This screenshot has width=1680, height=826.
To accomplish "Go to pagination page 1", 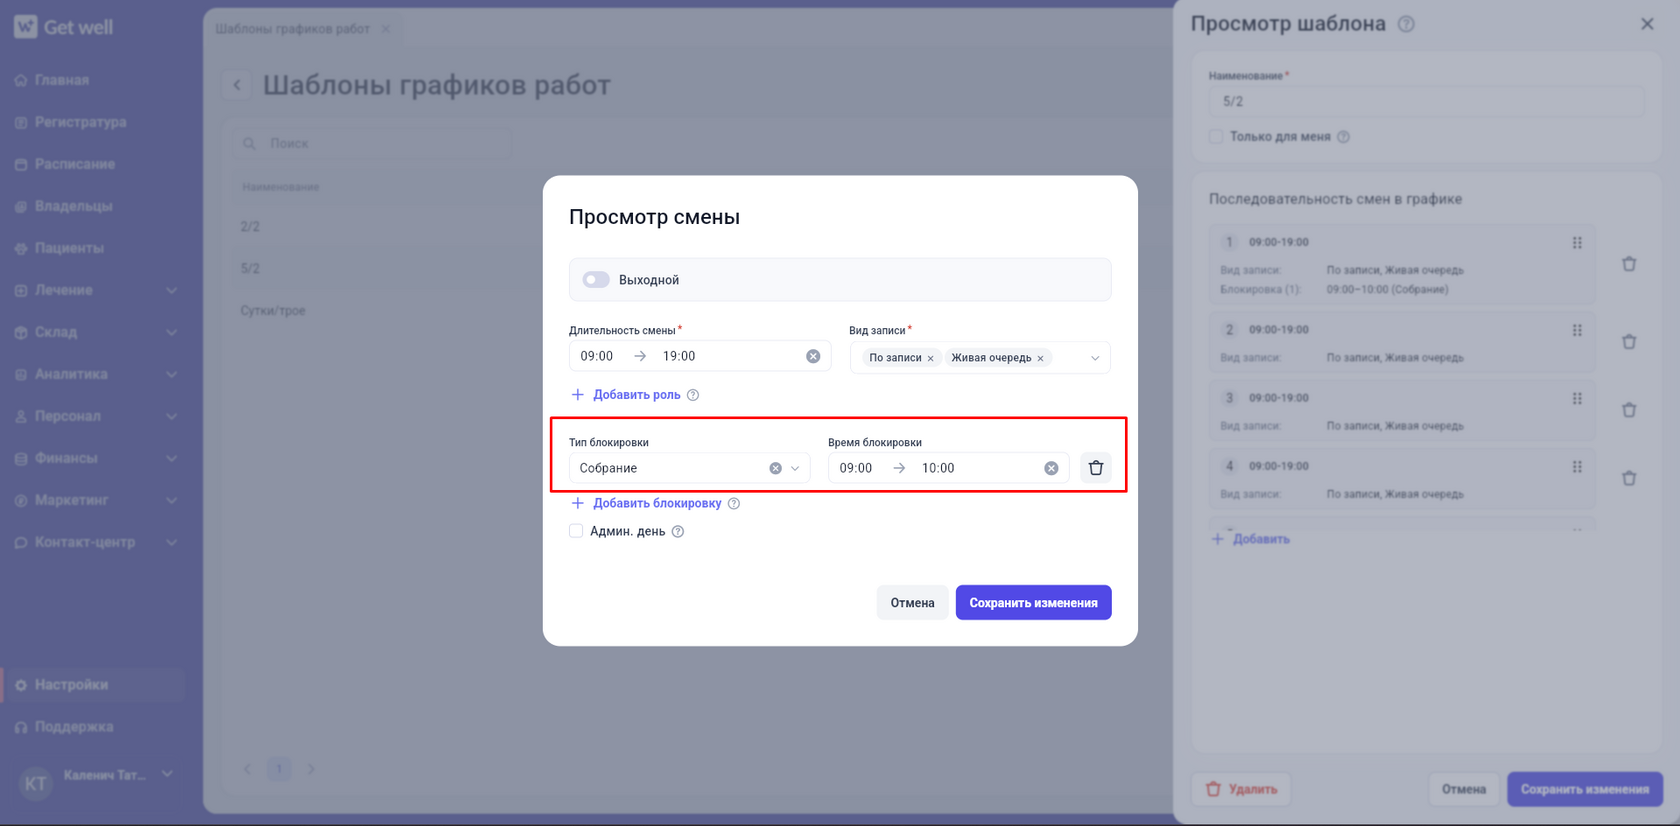I will click(x=279, y=769).
